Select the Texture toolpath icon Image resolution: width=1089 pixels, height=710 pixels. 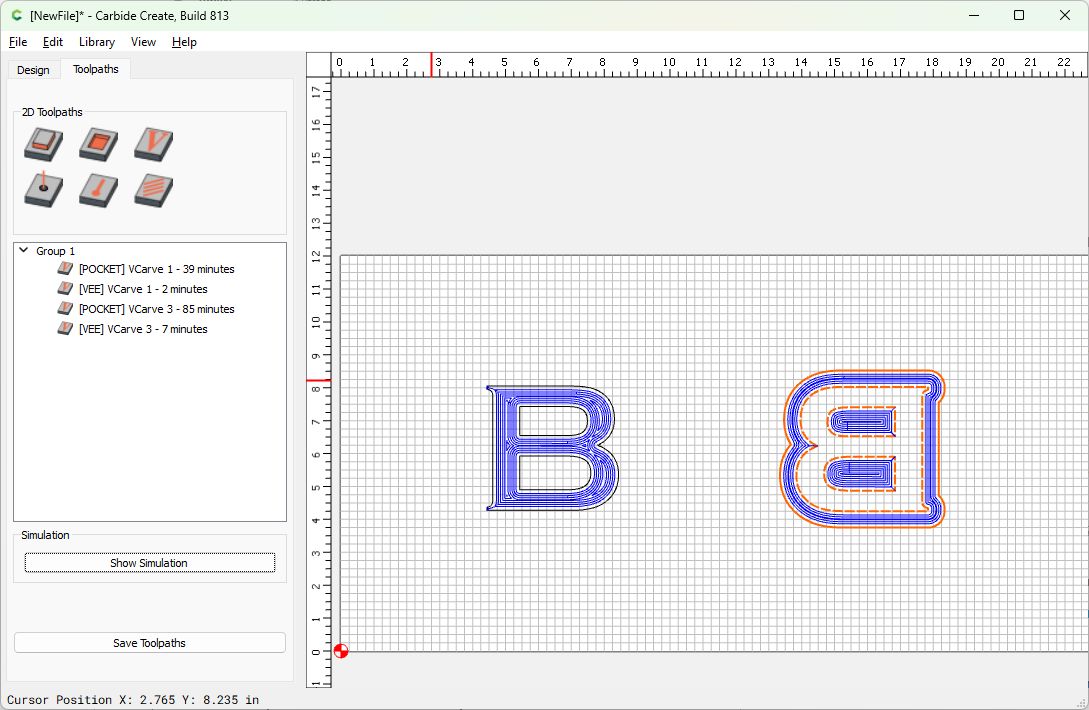[x=153, y=190]
